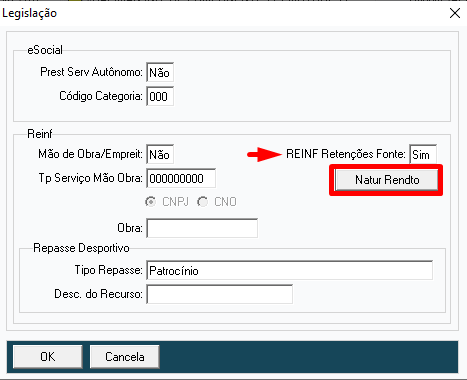This screenshot has height=380, width=467.
Task: Click the 'Desc. do Recurso:' label
Action: [x=98, y=294]
